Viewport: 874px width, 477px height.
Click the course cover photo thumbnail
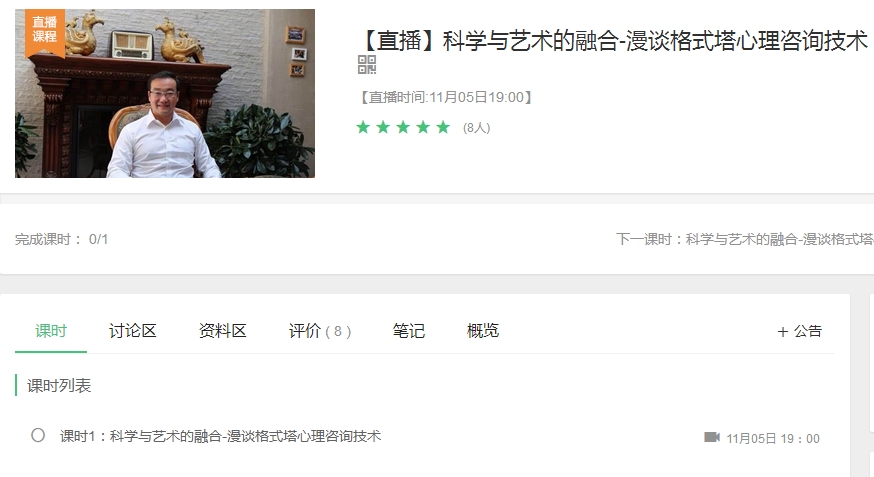pyautogui.click(x=165, y=94)
